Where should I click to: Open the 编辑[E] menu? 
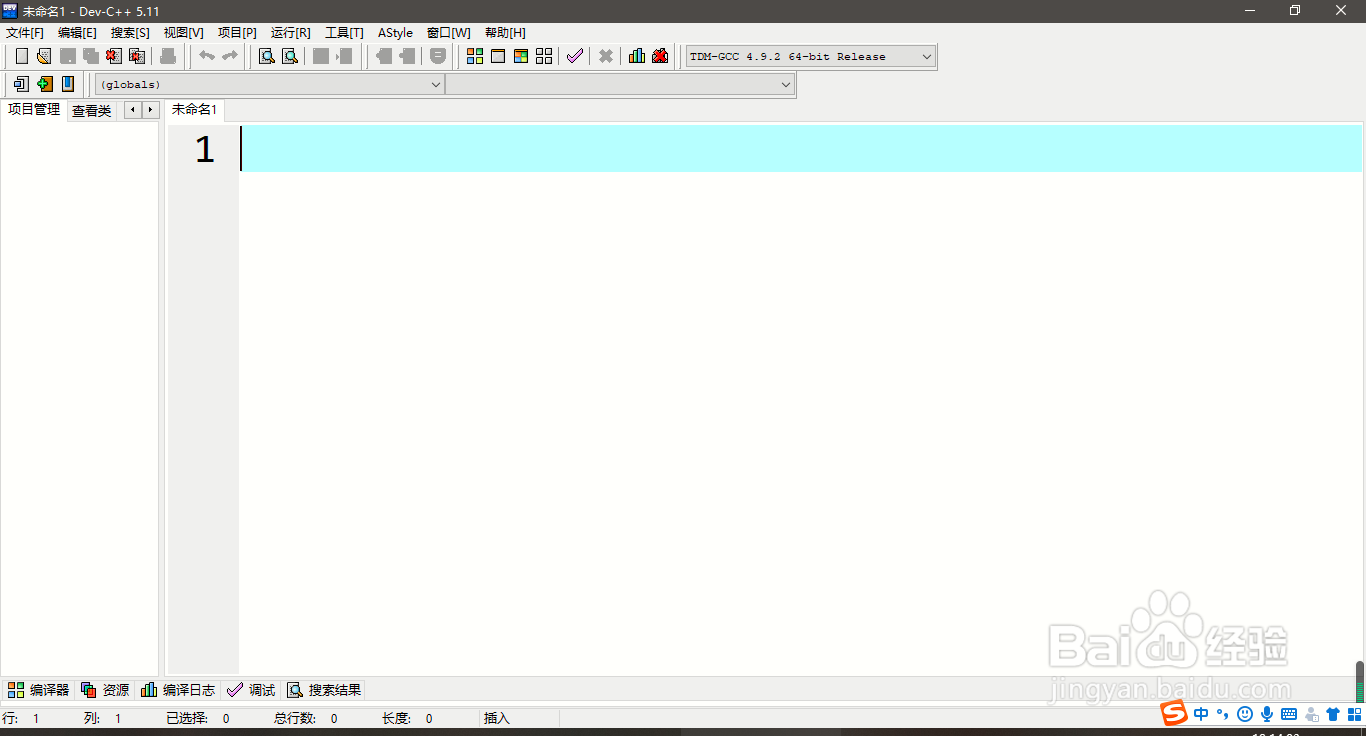[77, 33]
